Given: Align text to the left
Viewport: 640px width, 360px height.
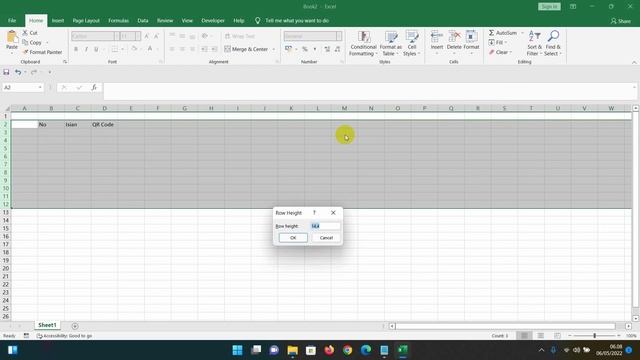Looking at the screenshot, I should click(x=172, y=49).
